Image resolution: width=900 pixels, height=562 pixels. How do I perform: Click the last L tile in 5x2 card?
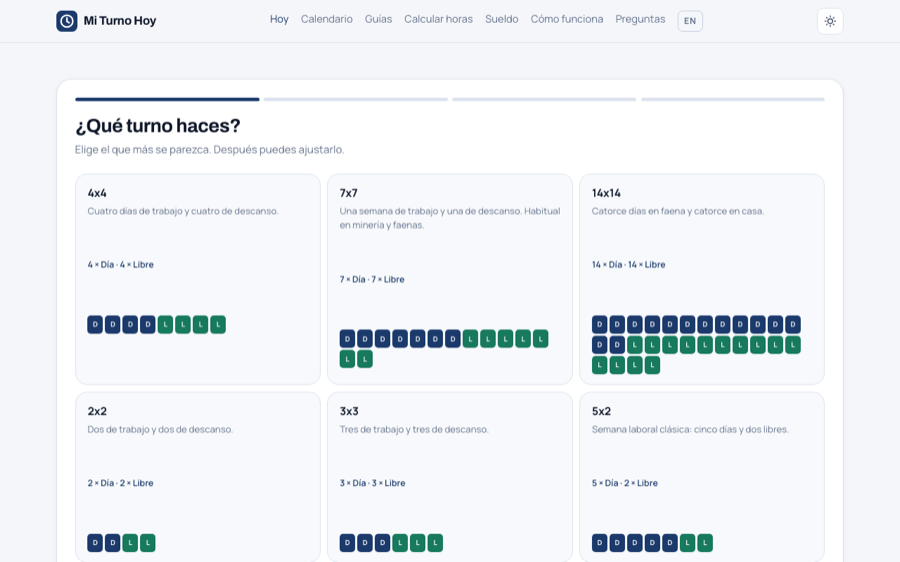[x=705, y=542]
